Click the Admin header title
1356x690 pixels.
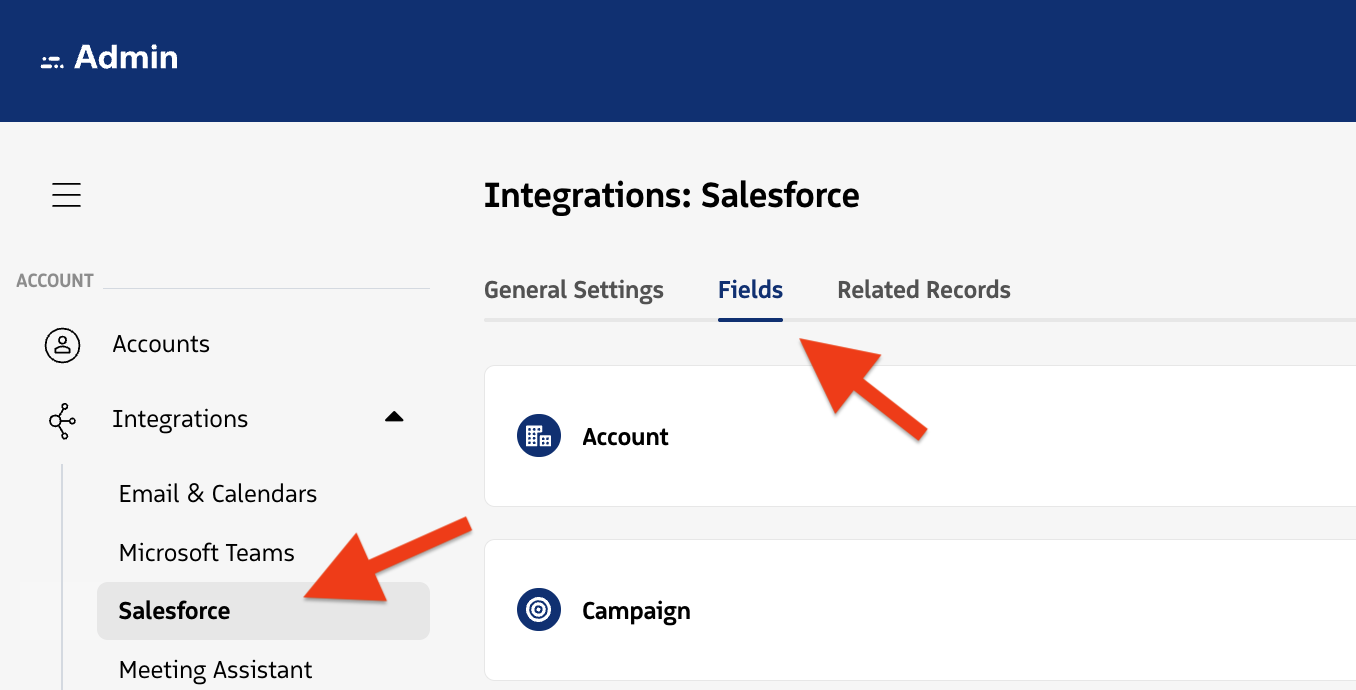pyautogui.click(x=126, y=58)
